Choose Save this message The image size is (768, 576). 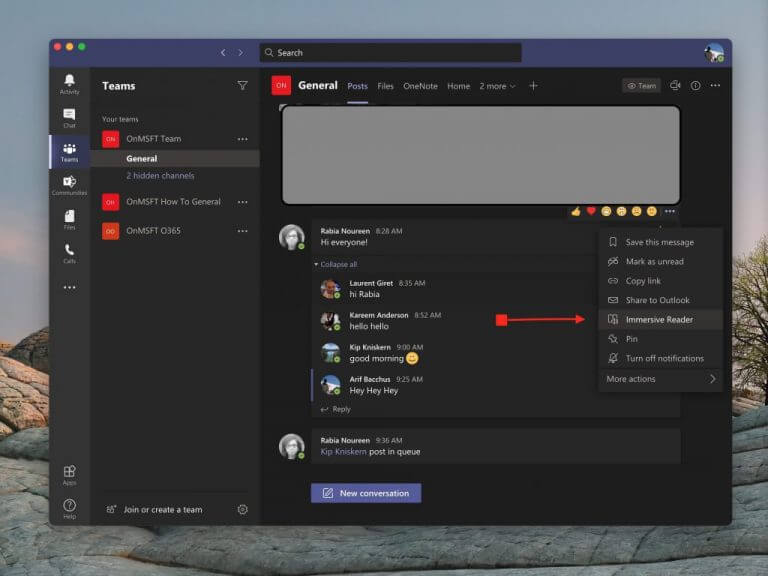(660, 242)
